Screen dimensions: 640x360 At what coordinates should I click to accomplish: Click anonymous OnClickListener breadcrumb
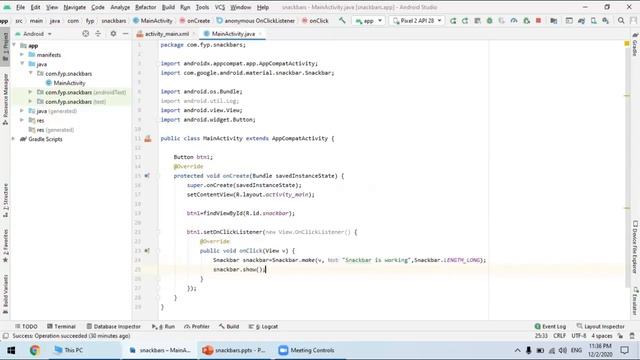pyautogui.click(x=256, y=20)
